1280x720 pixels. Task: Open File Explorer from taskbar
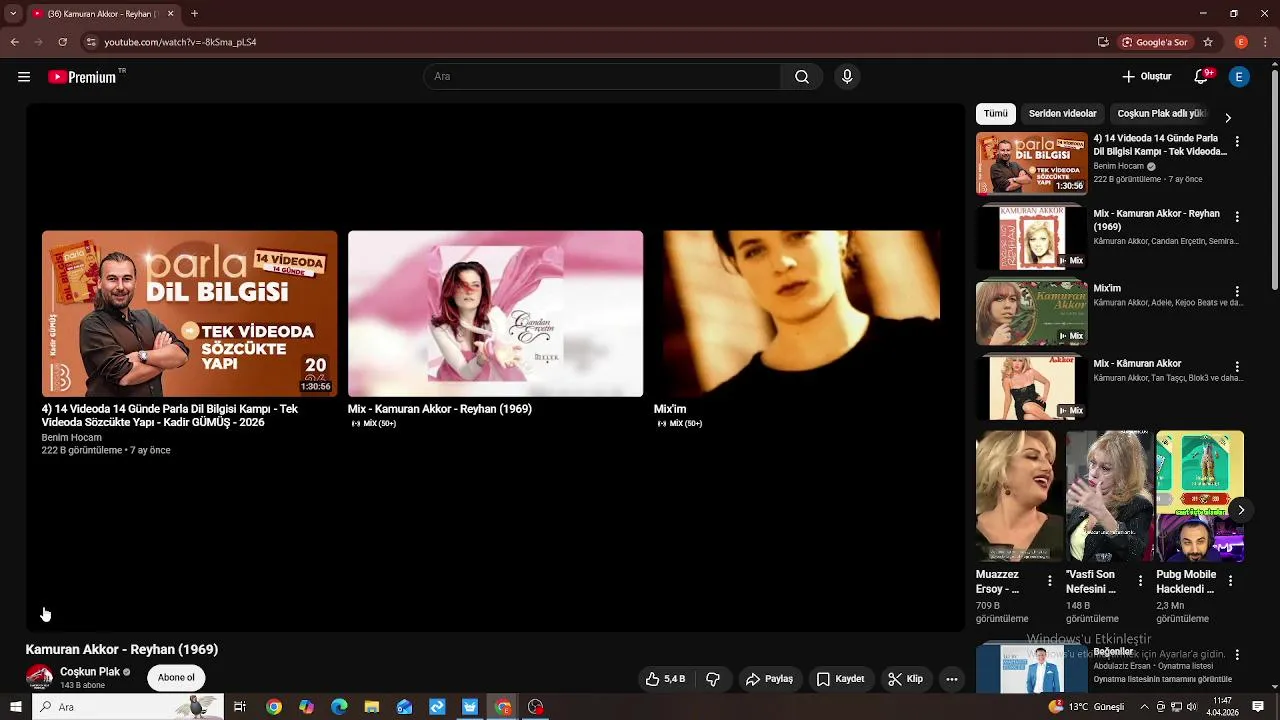tap(372, 707)
